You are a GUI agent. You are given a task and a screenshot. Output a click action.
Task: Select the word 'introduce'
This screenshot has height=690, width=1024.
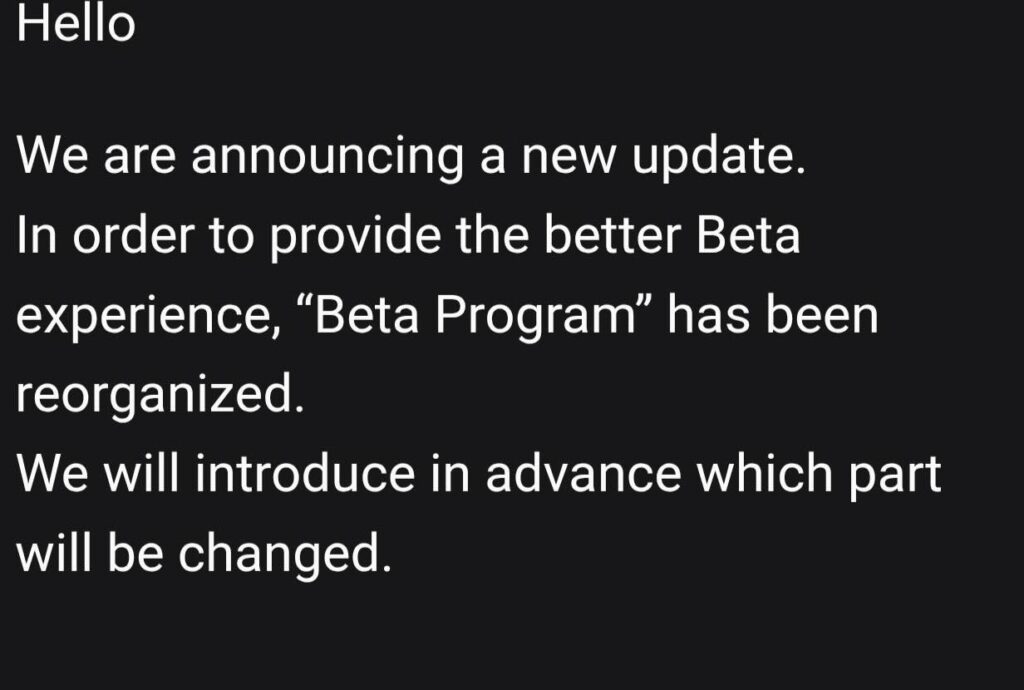click(305, 473)
